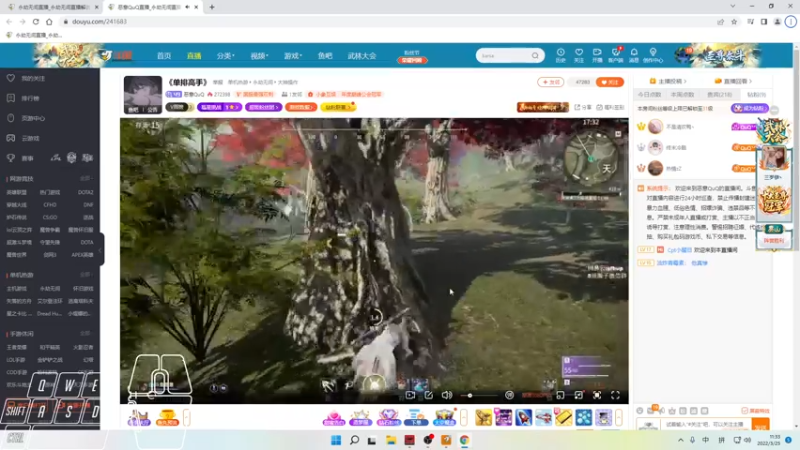Open 我的关注 heart icon in sidebar
This screenshot has height=450, width=800.
11,79
